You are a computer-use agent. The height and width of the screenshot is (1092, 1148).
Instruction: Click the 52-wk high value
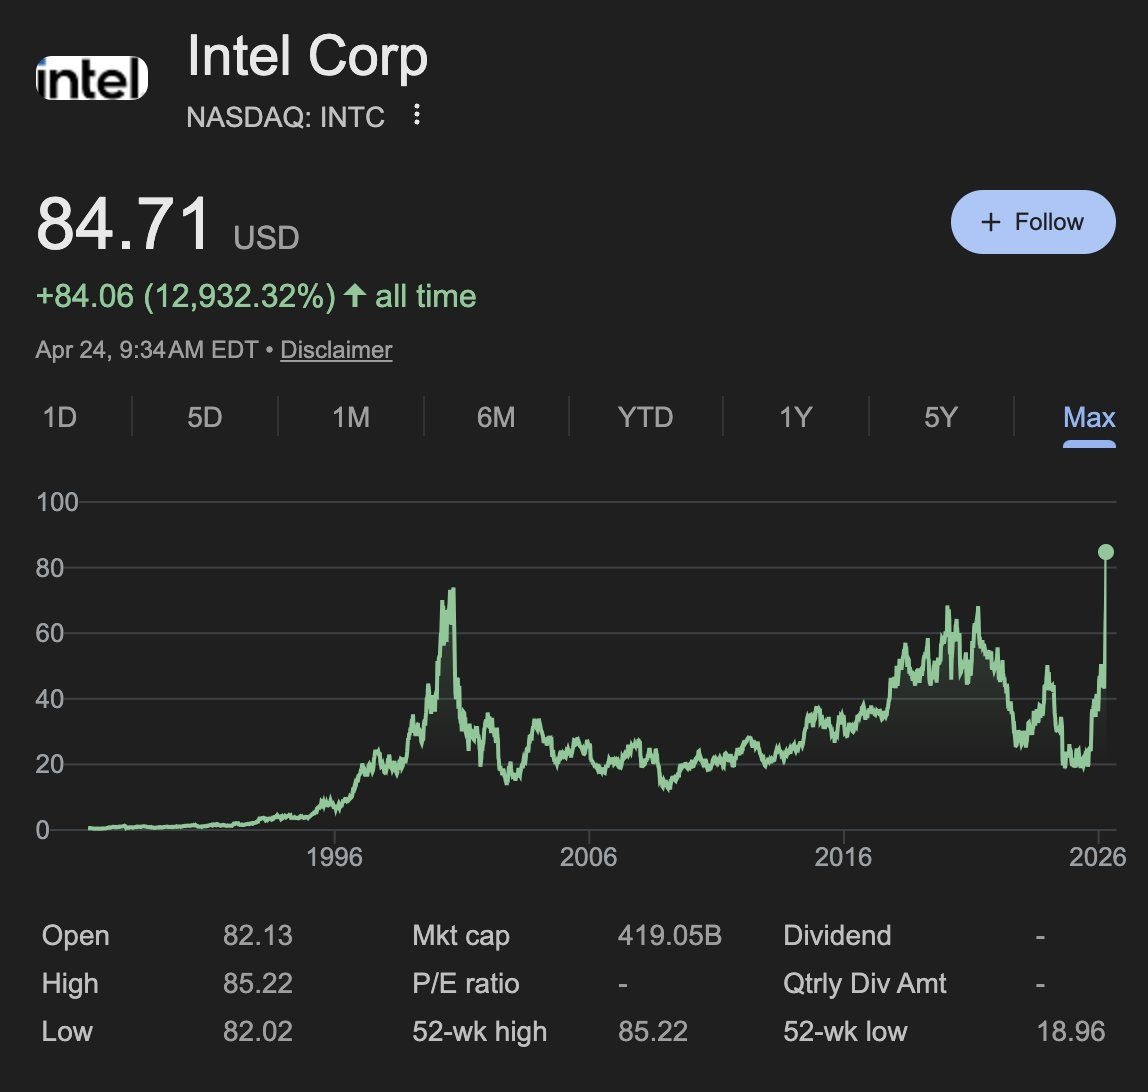(x=653, y=1031)
